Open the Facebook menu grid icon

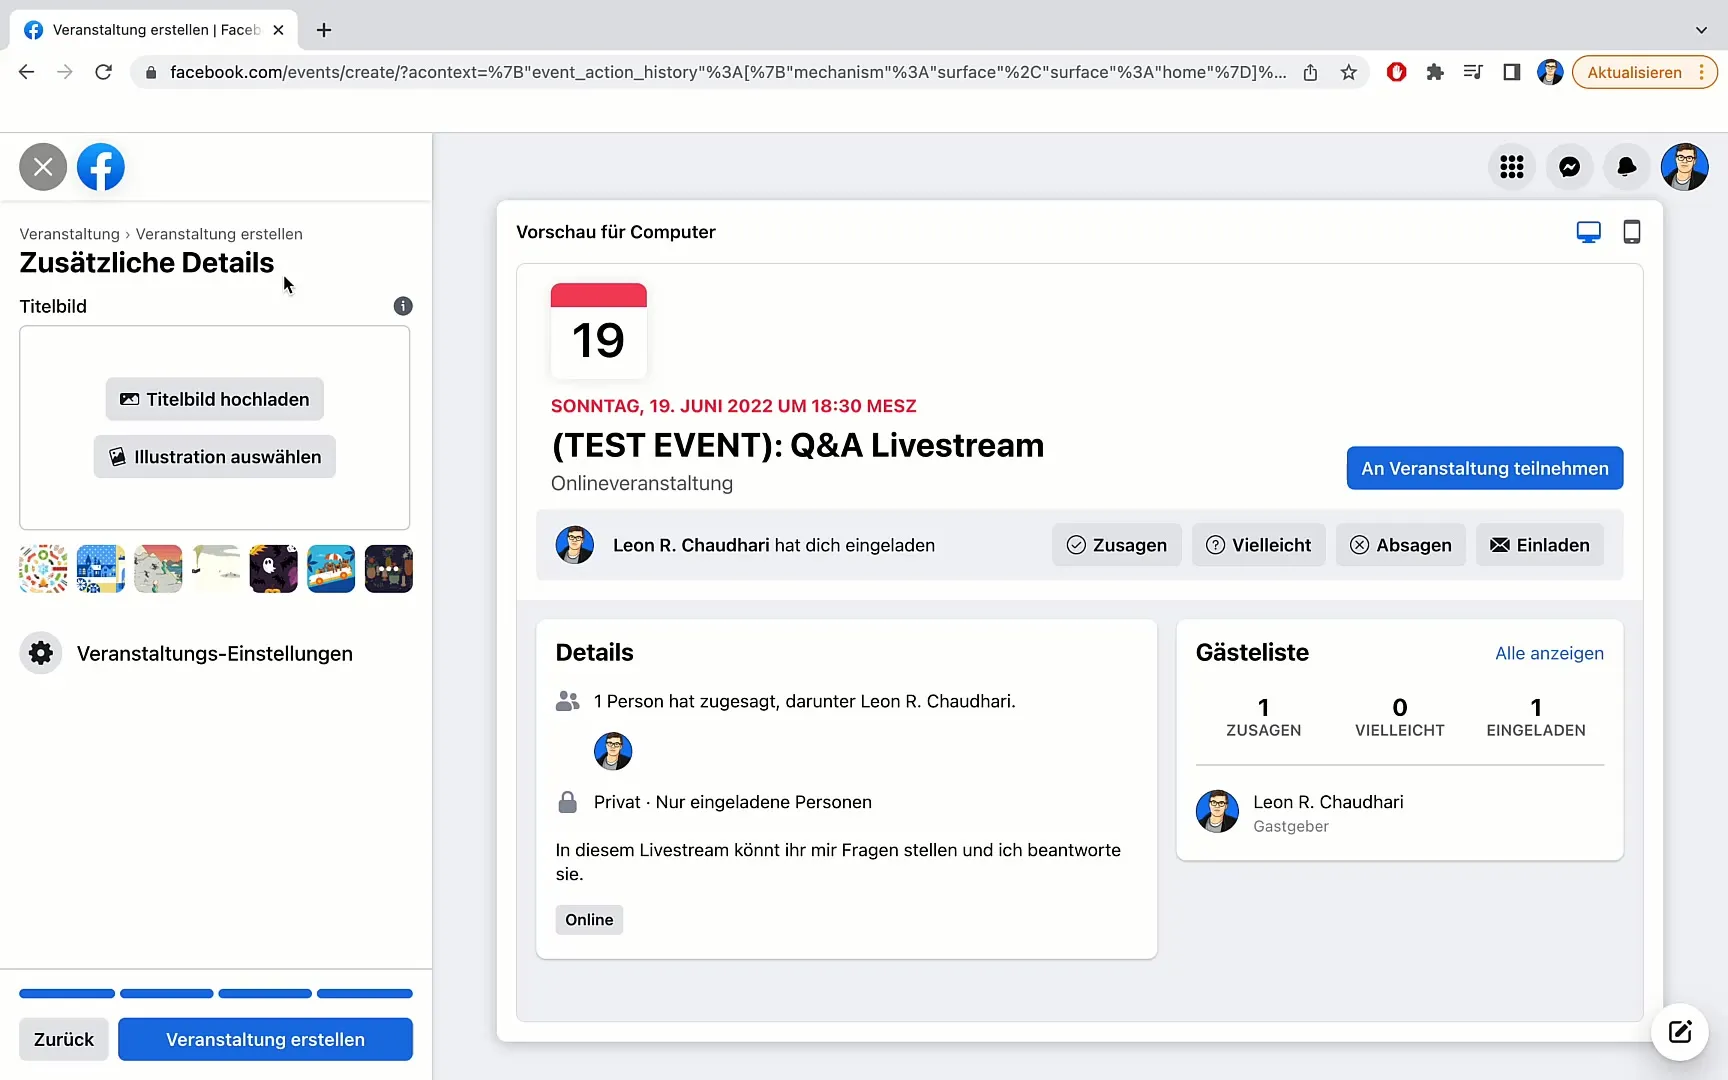[1512, 167]
